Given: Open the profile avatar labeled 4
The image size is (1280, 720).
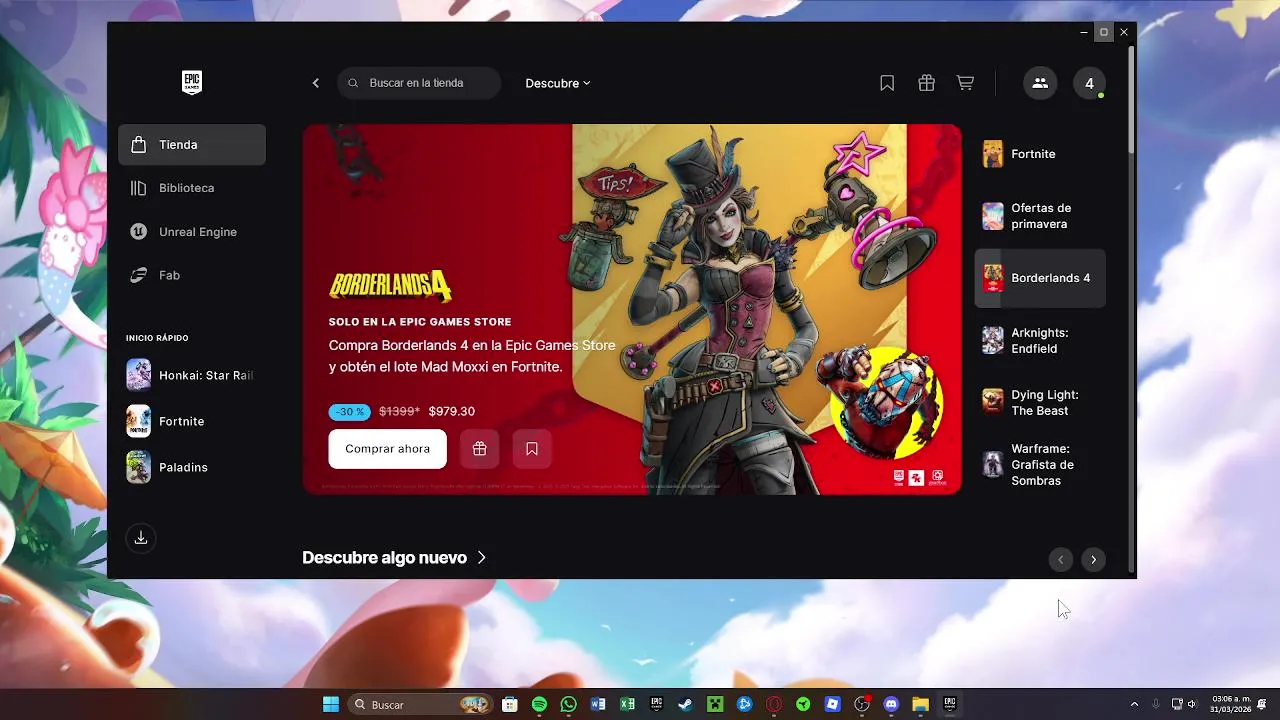Looking at the screenshot, I should tap(1089, 83).
